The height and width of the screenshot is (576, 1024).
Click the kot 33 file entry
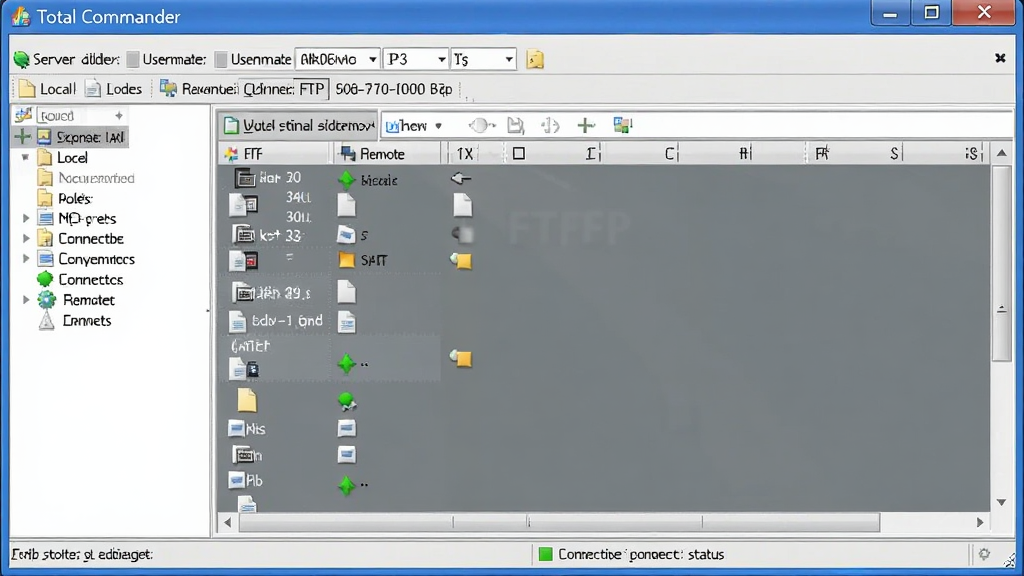[270, 234]
